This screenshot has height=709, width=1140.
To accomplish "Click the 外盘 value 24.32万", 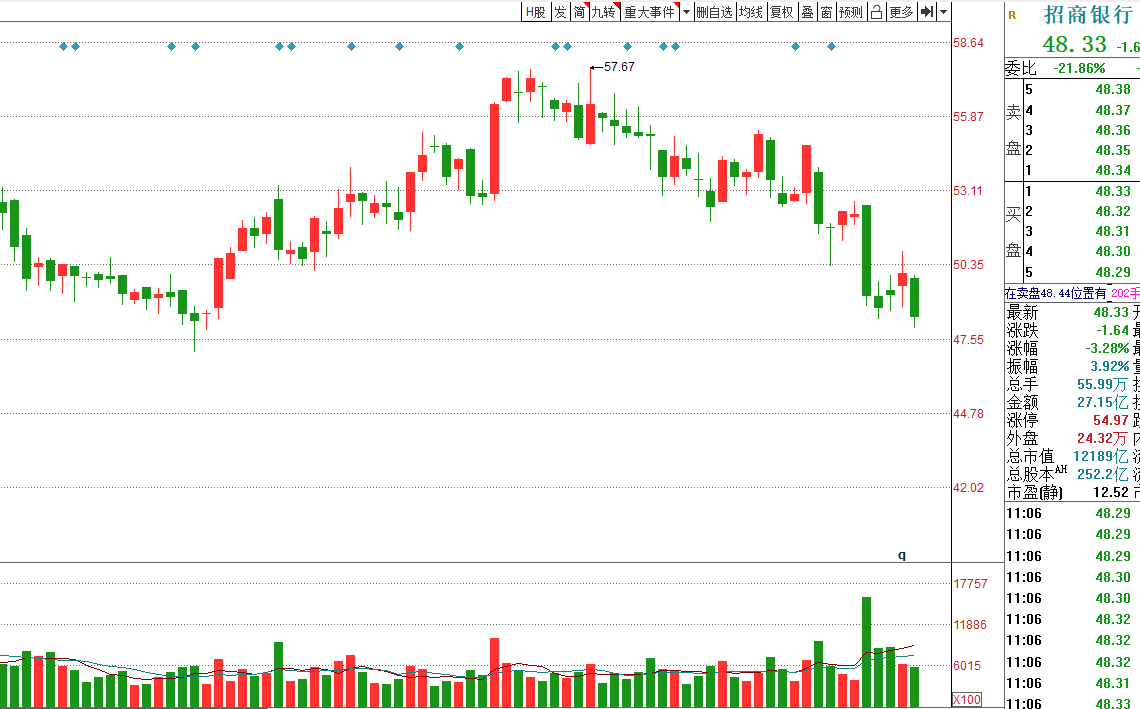I will tap(1102, 438).
